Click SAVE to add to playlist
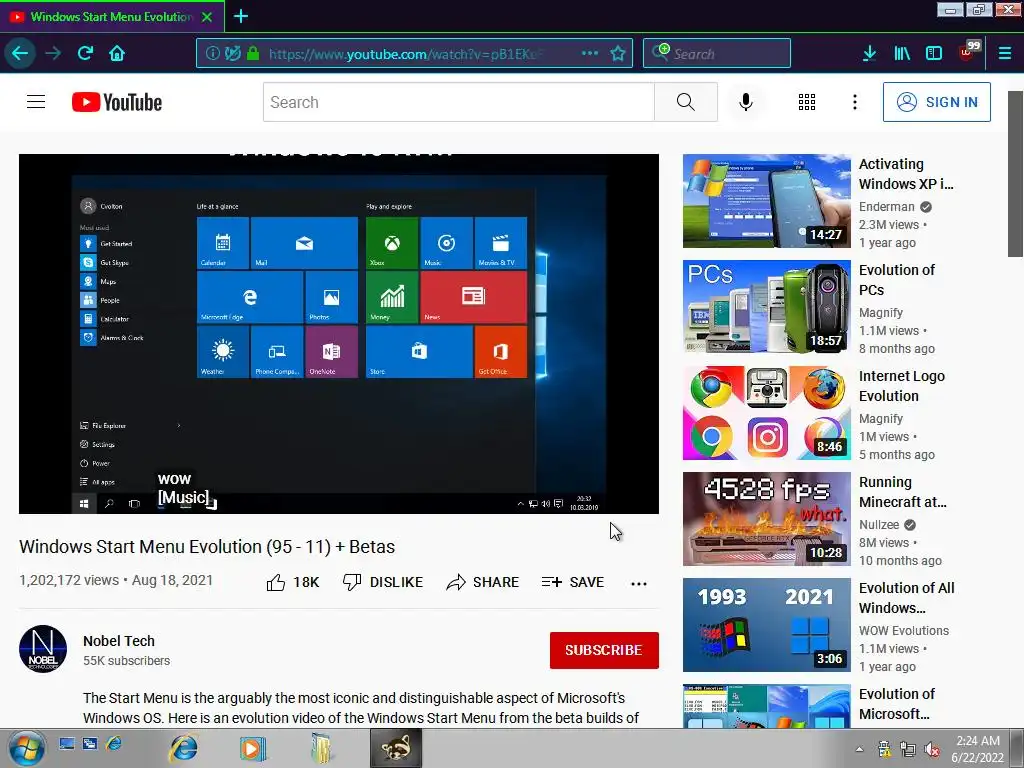This screenshot has height=768, width=1024. click(573, 582)
